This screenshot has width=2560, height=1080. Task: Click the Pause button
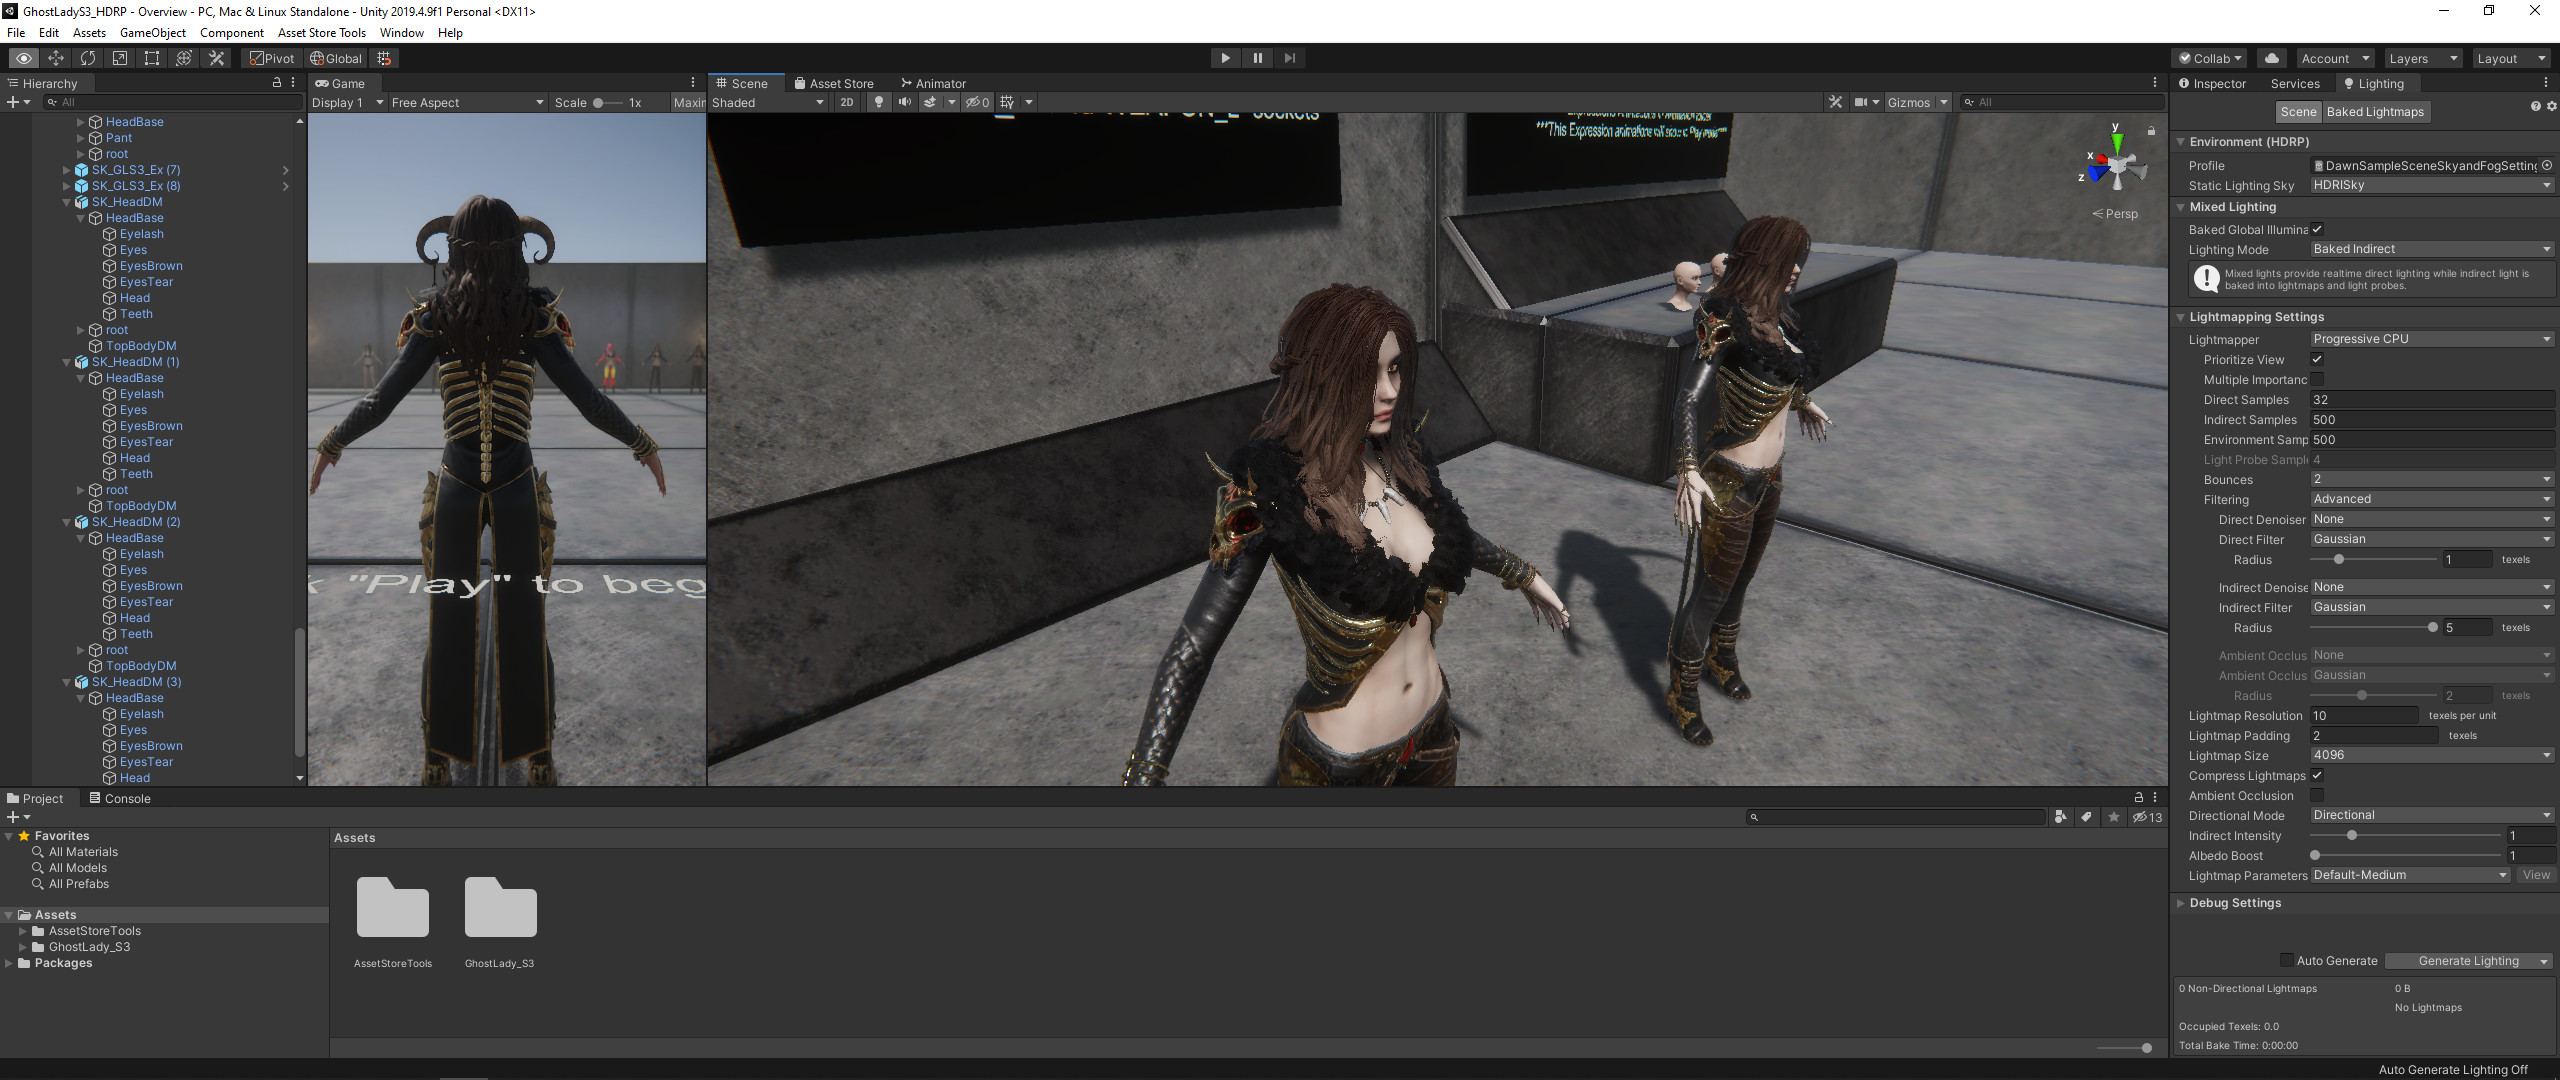(1257, 58)
